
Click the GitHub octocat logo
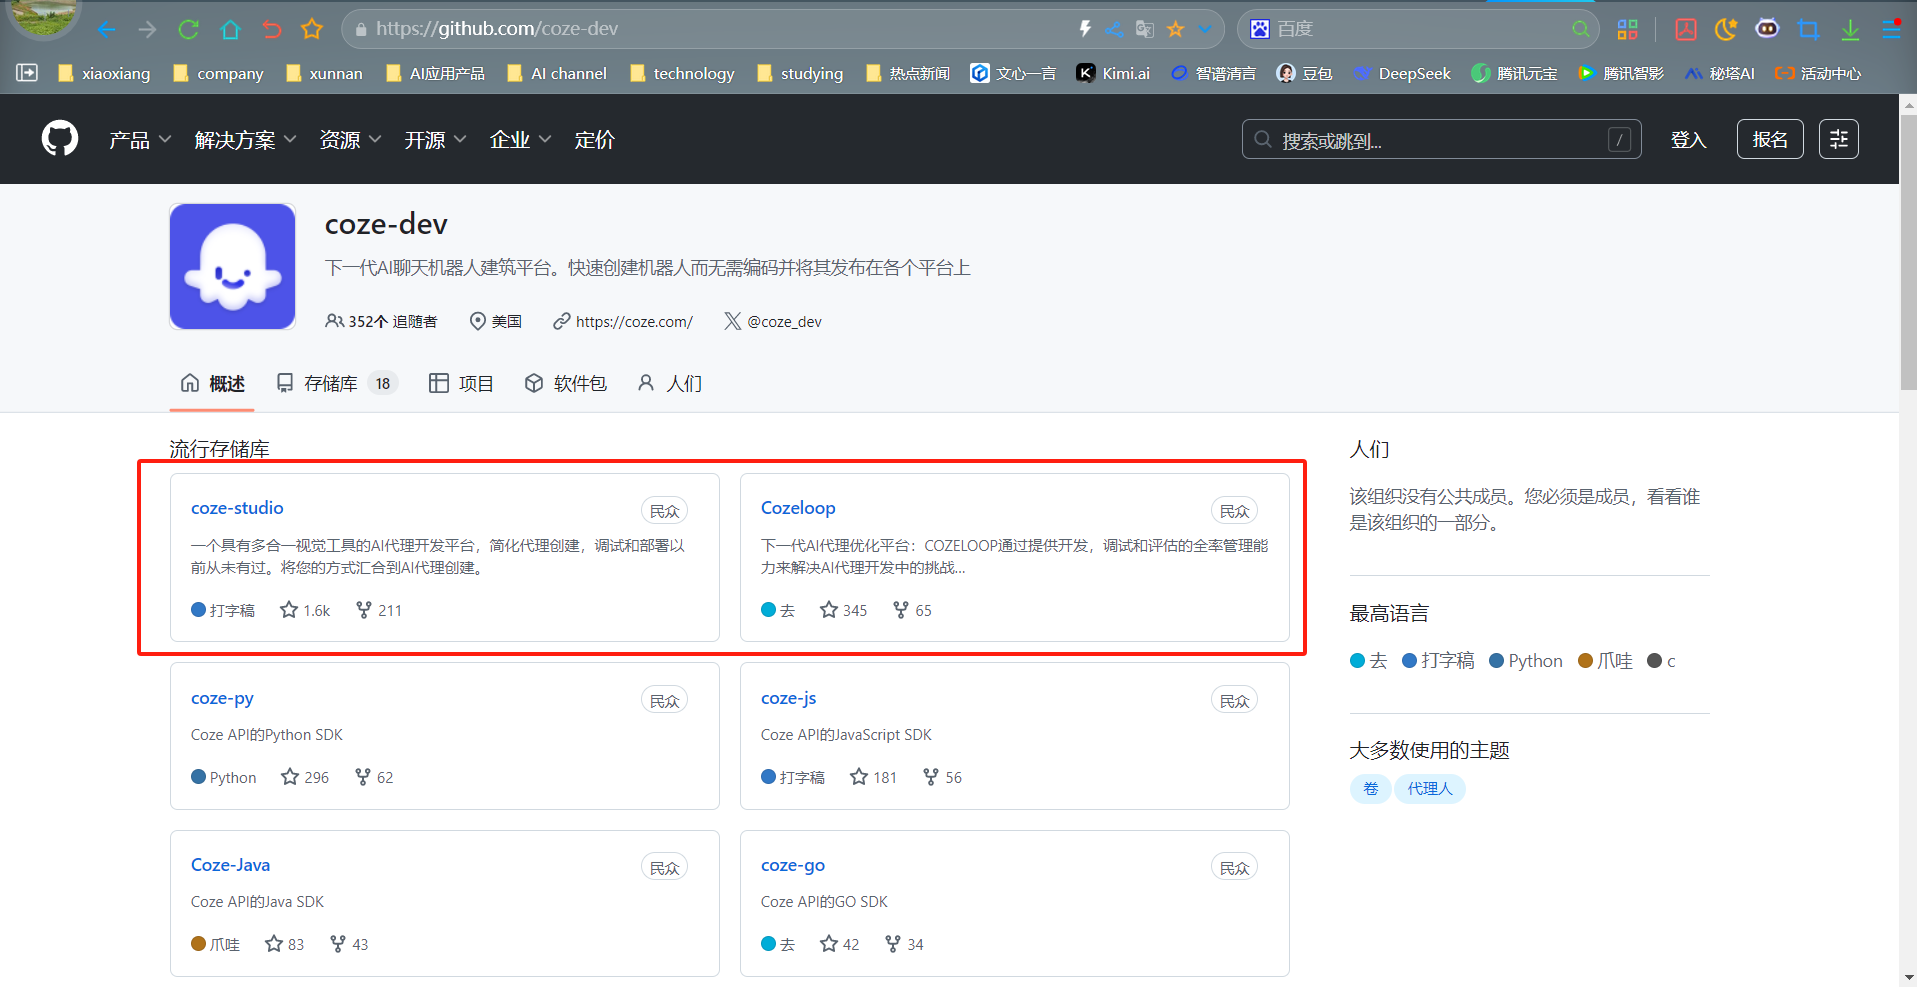(60, 139)
